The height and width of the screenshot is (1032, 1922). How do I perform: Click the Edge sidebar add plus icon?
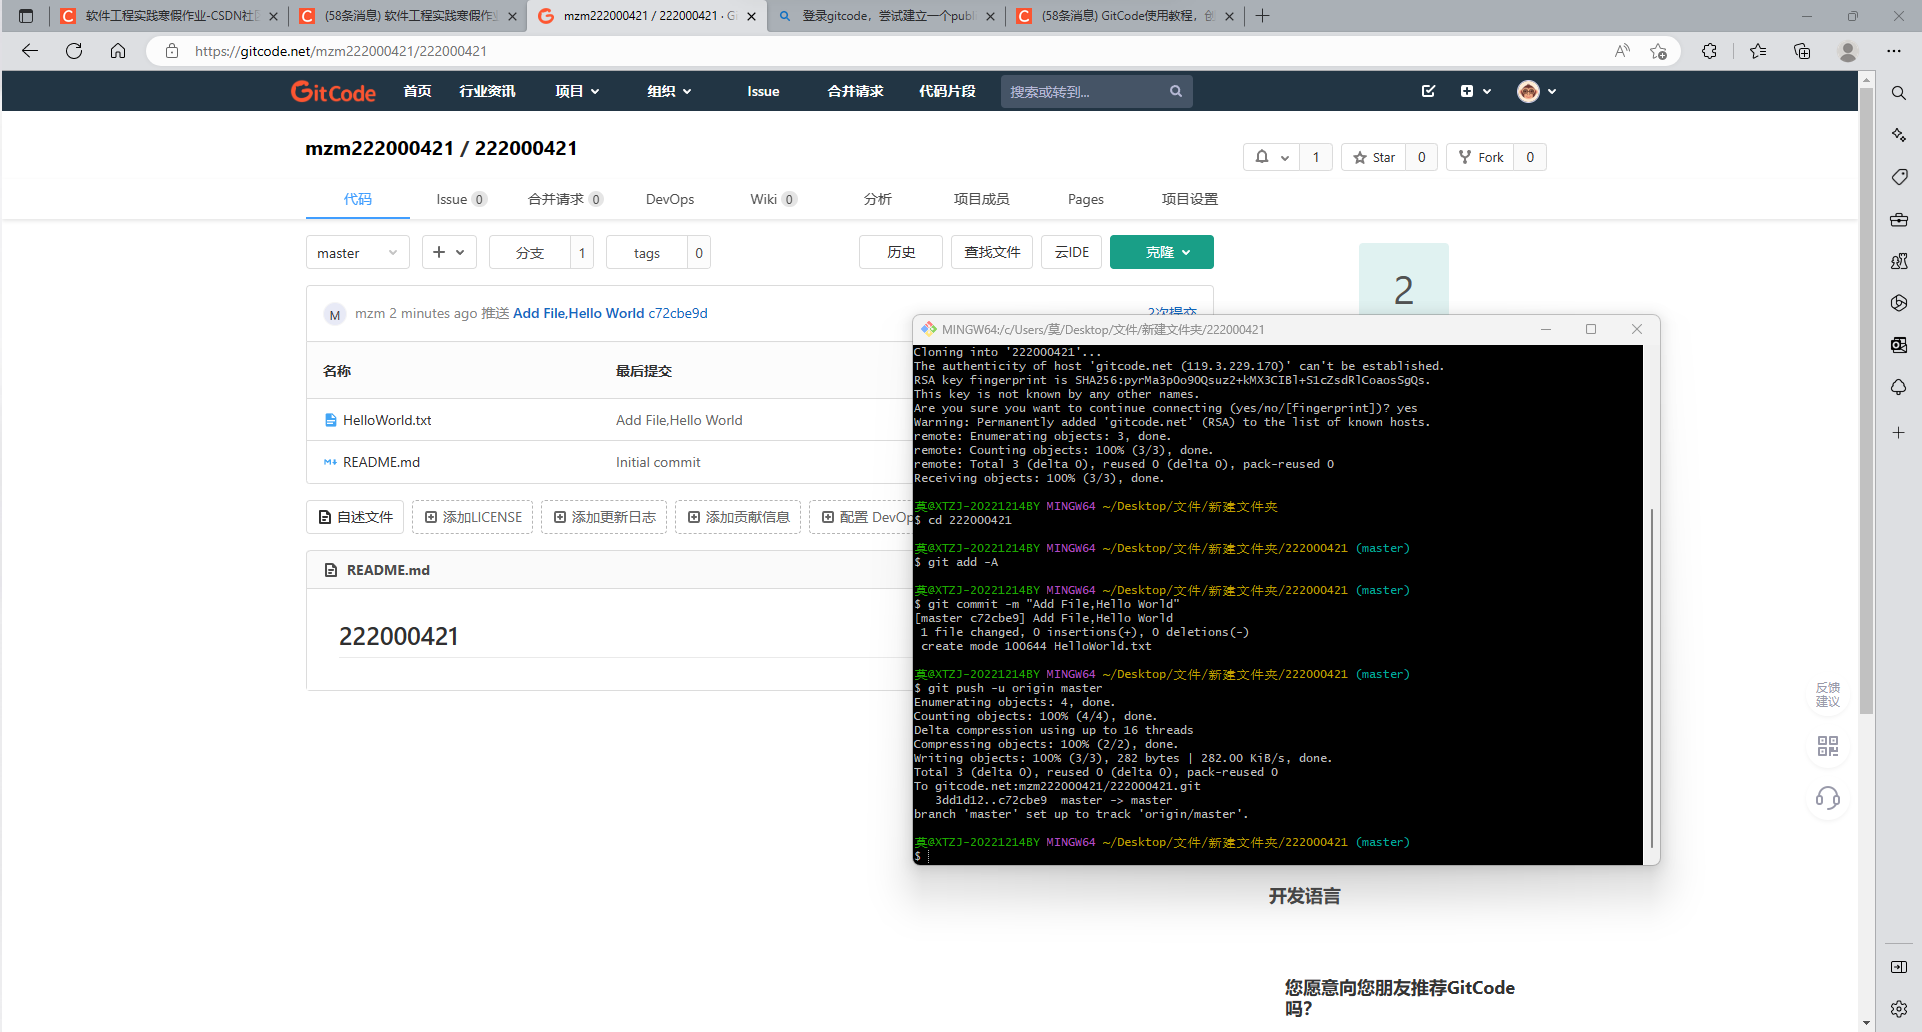[x=1898, y=433]
